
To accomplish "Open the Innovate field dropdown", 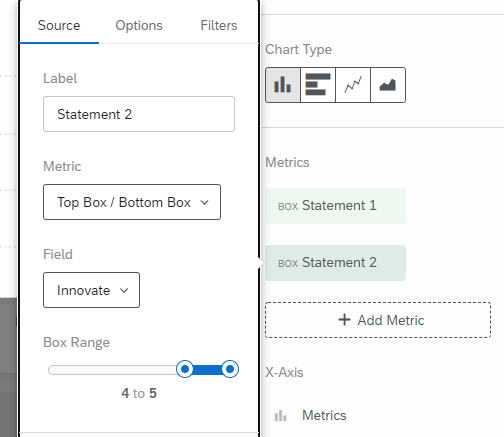I will (91, 290).
